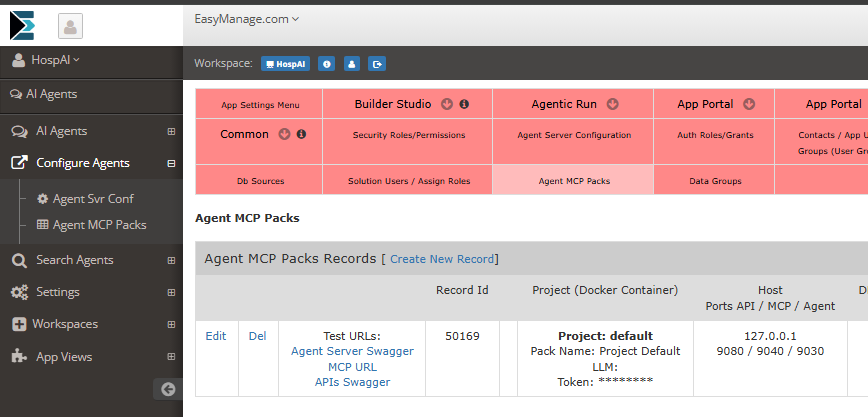The height and width of the screenshot is (417, 868).
Task: Open Agent Server Configuration menu item
Action: click(574, 135)
